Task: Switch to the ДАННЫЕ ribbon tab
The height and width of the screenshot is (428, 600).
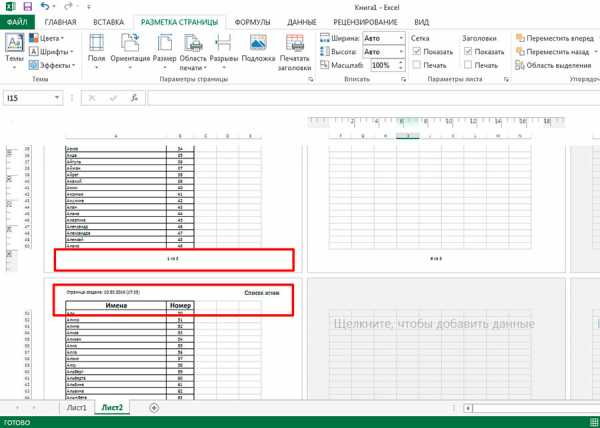Action: (x=302, y=22)
